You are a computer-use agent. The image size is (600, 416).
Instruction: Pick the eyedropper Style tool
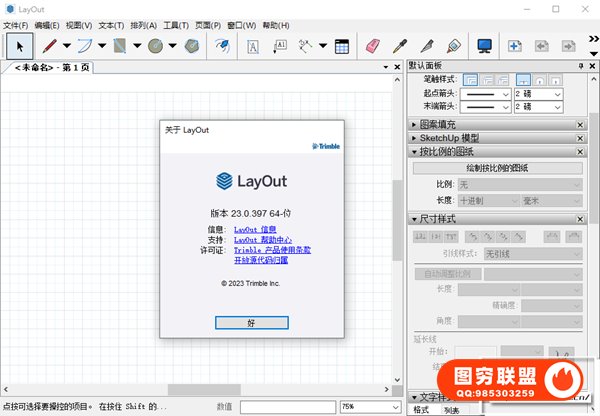pos(401,45)
